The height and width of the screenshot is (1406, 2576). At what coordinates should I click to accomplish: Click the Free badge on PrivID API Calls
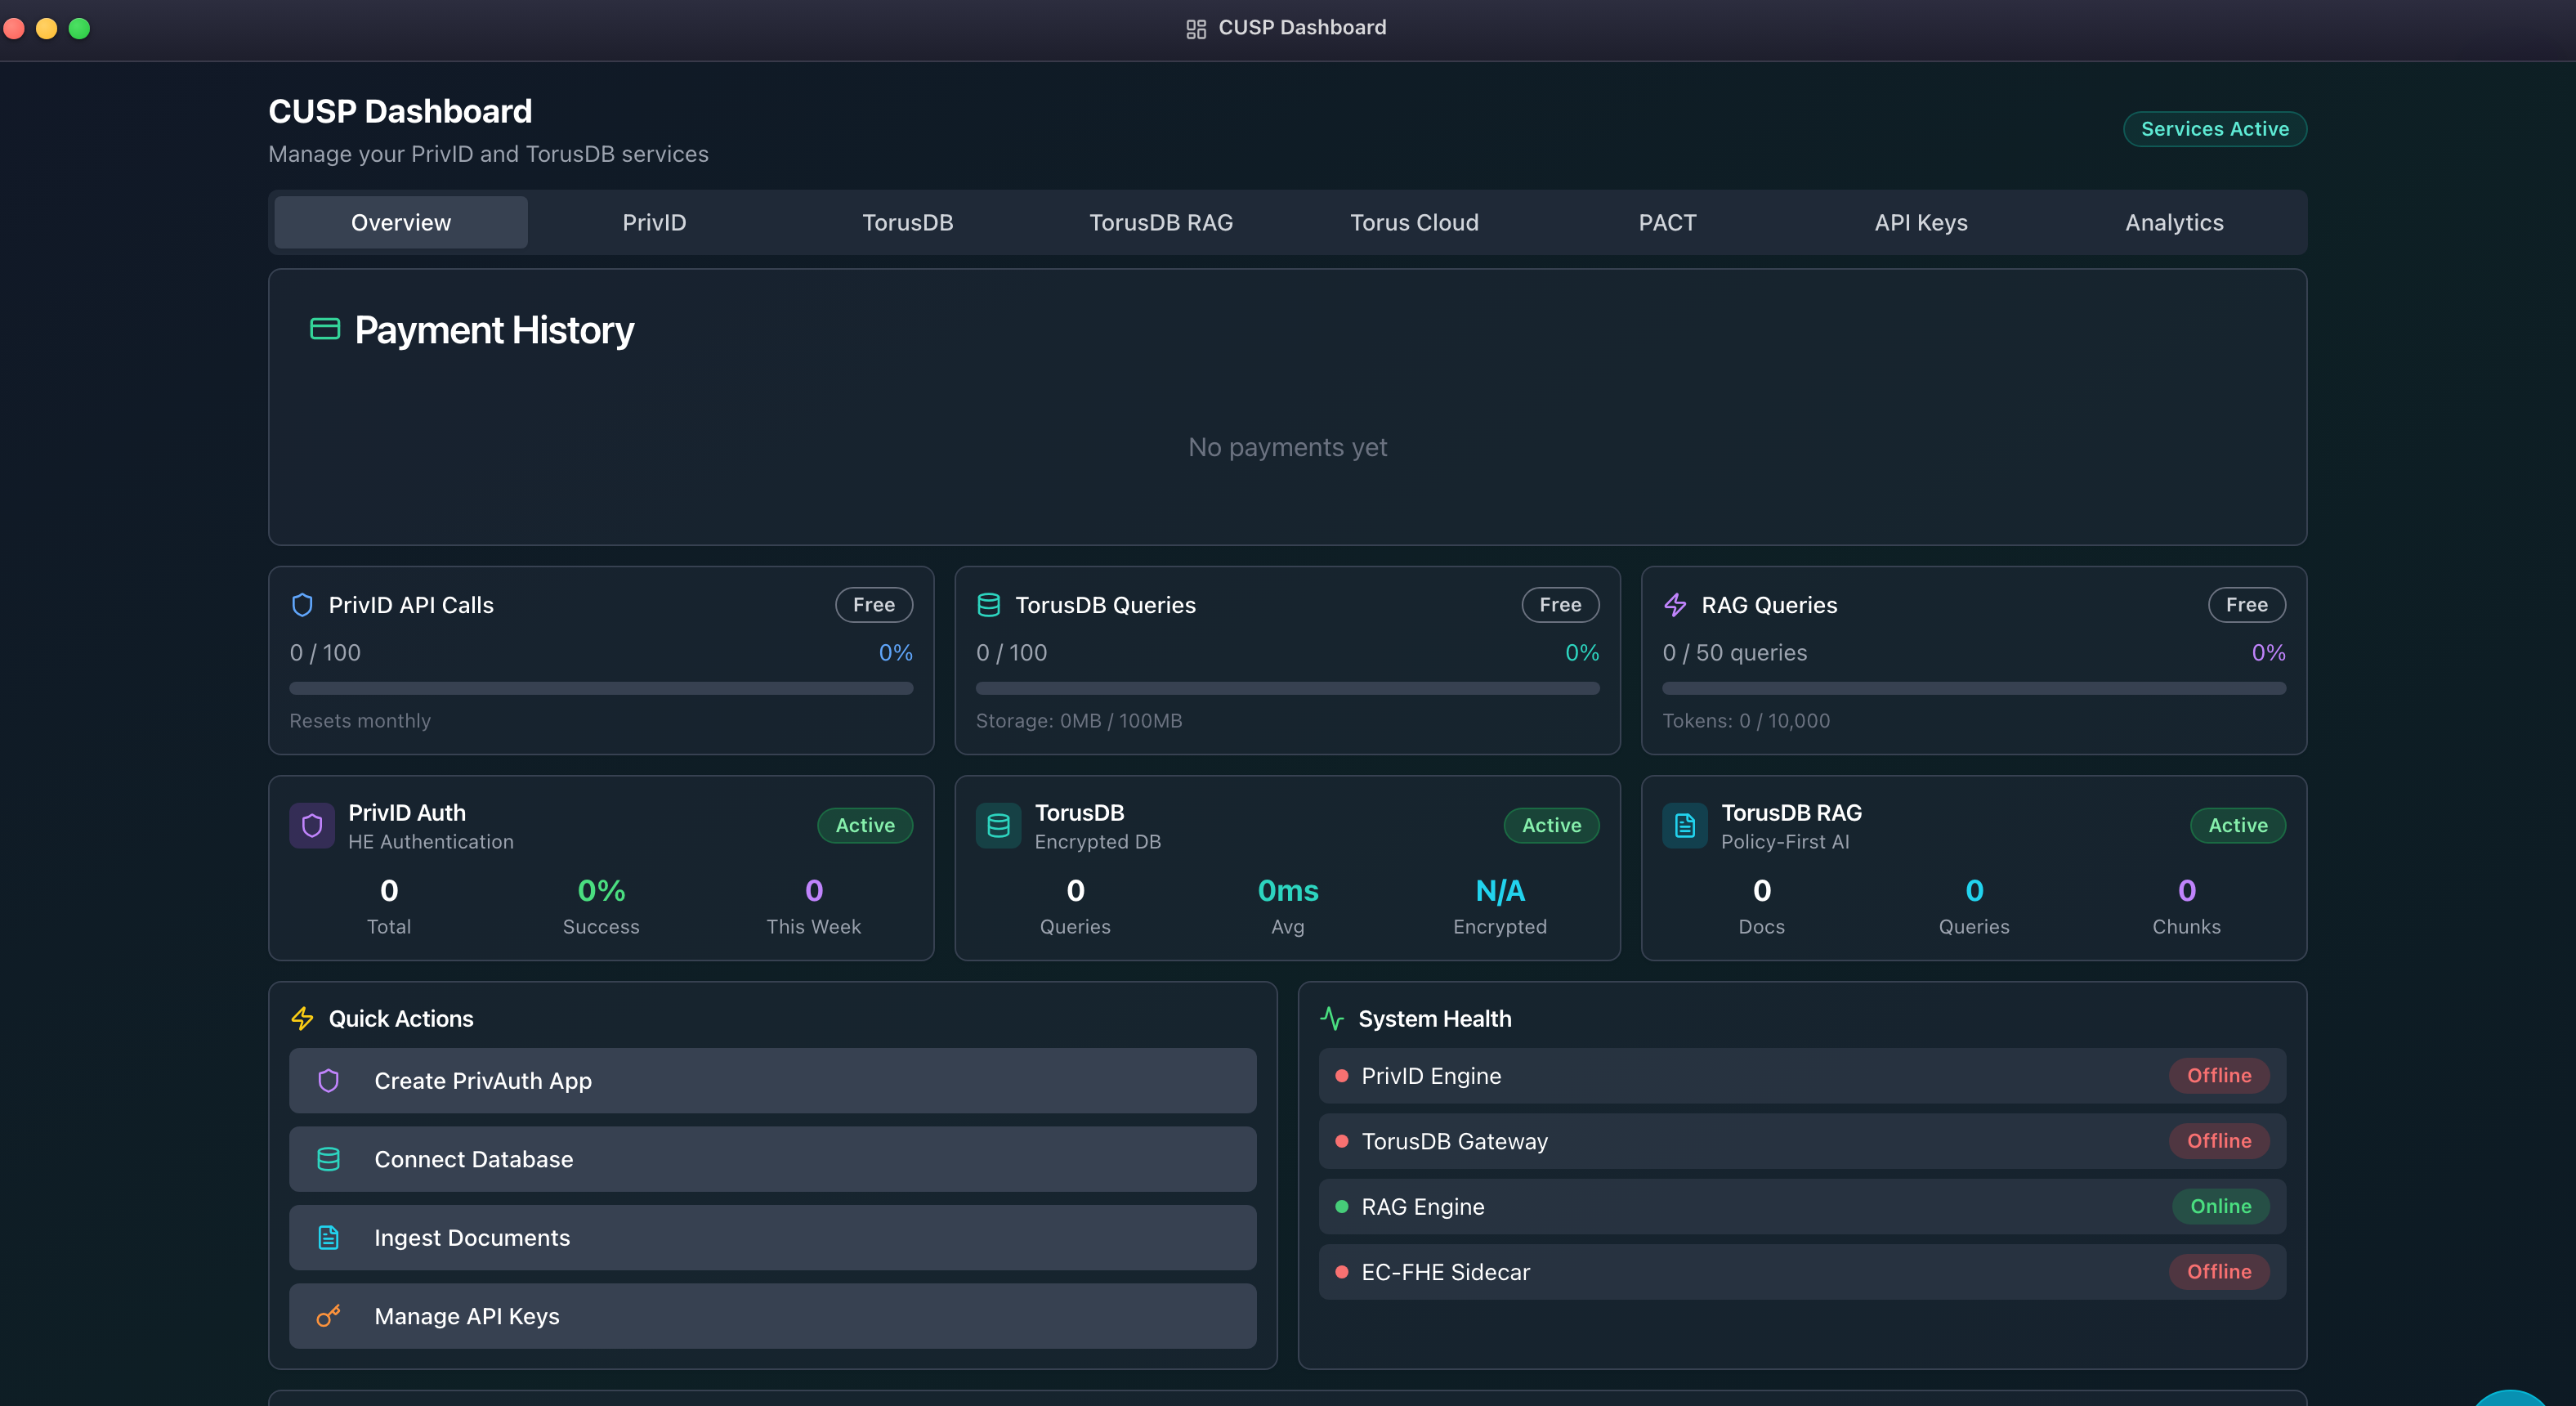[x=874, y=605]
